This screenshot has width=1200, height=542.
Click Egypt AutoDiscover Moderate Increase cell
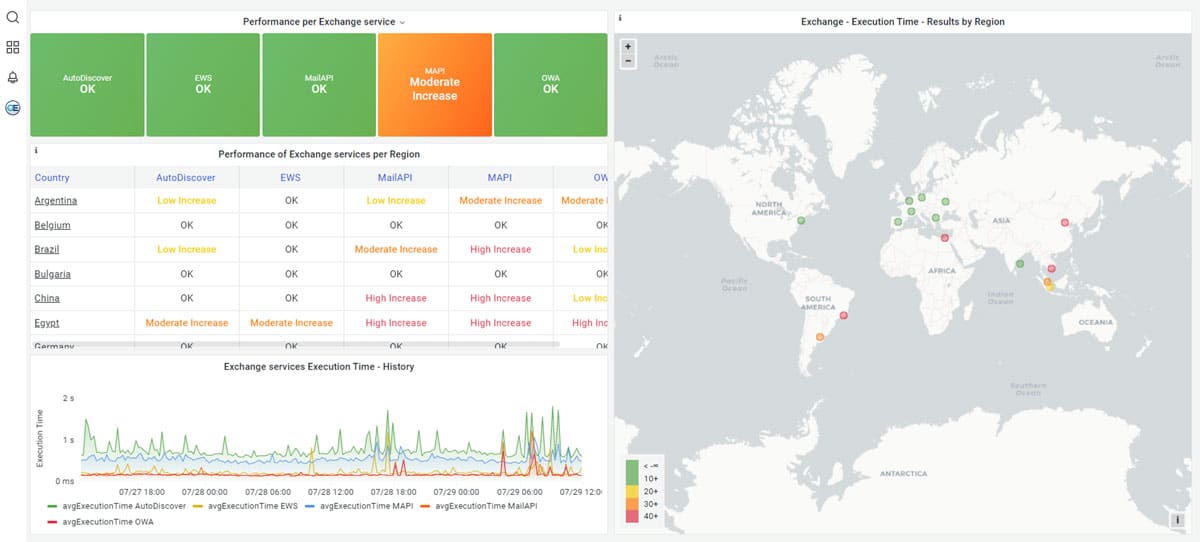click(x=187, y=323)
